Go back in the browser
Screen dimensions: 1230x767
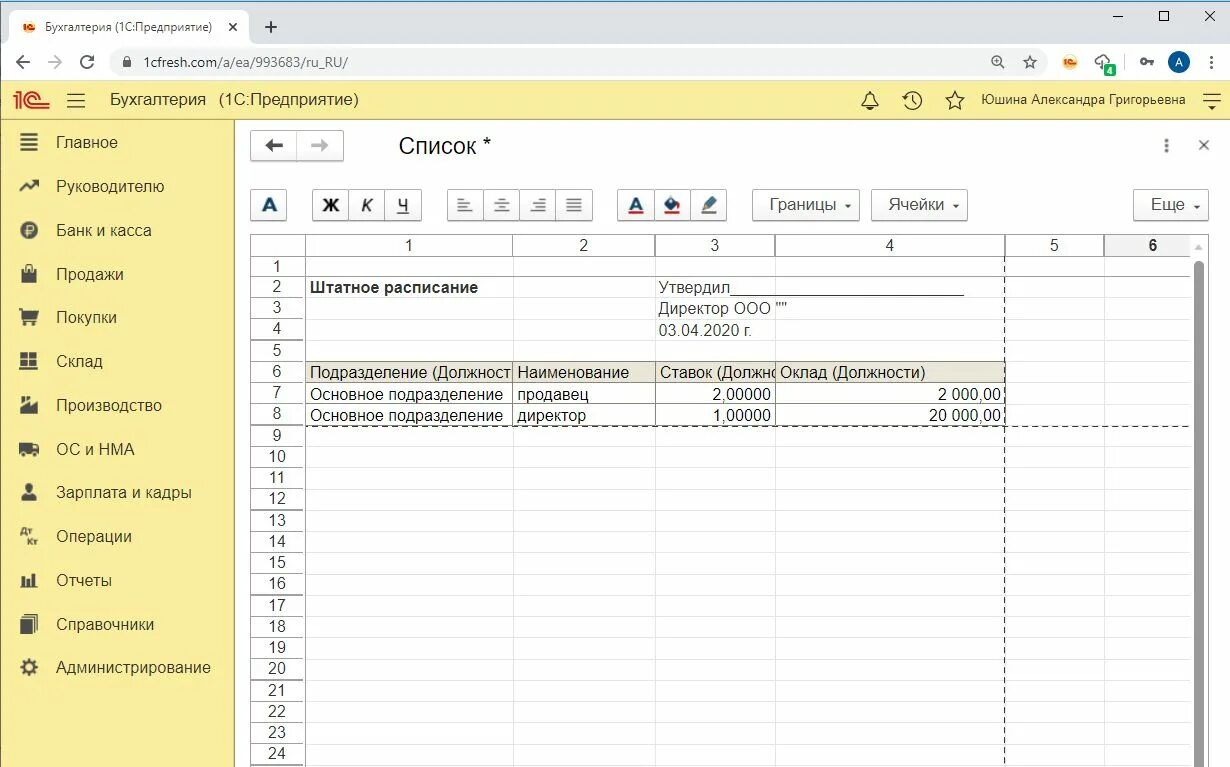[23, 62]
